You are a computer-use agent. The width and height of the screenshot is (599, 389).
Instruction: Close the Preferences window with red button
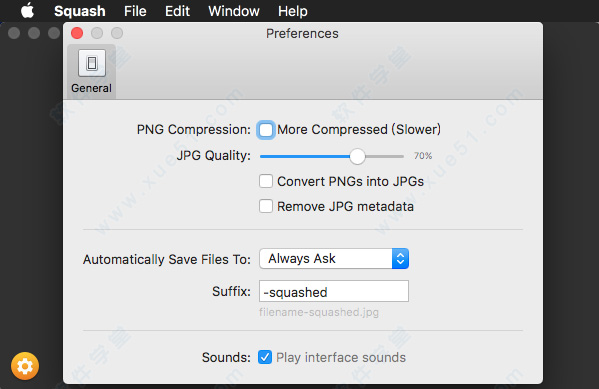click(77, 33)
